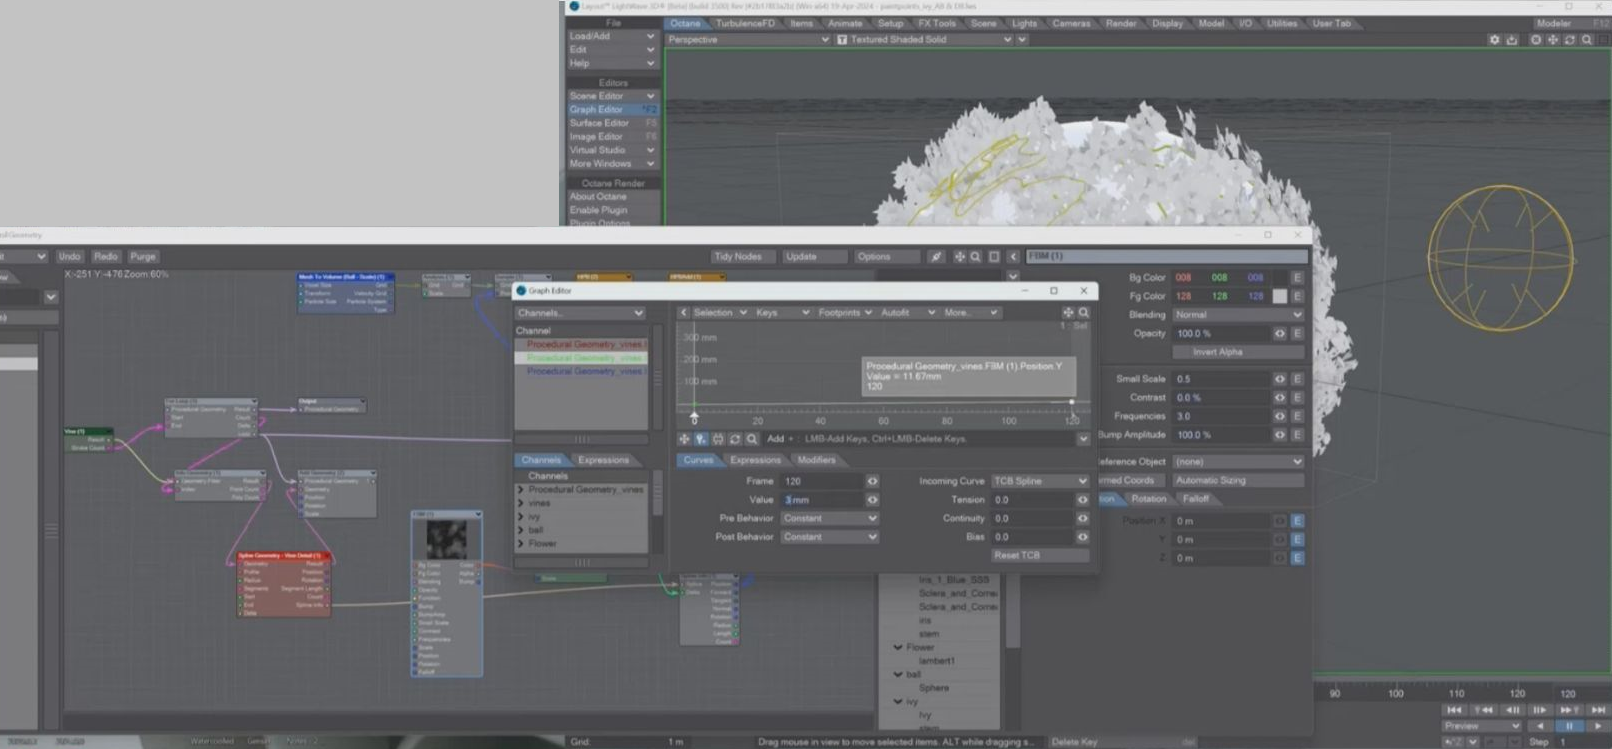Open the Render menu tab in Layout

click(1120, 23)
